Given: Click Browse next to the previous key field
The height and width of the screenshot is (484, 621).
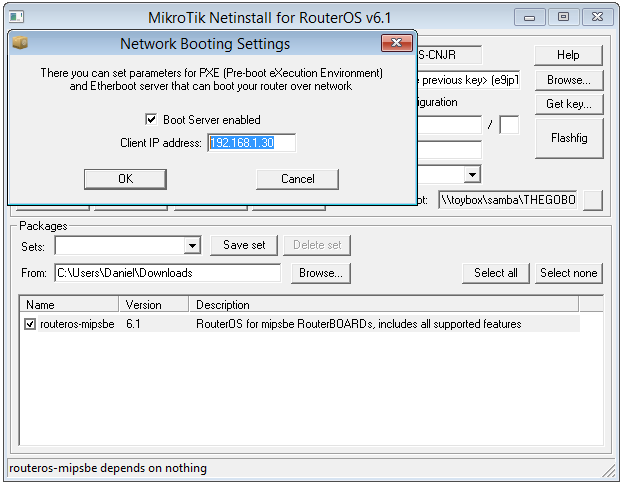Looking at the screenshot, I should 569,80.
